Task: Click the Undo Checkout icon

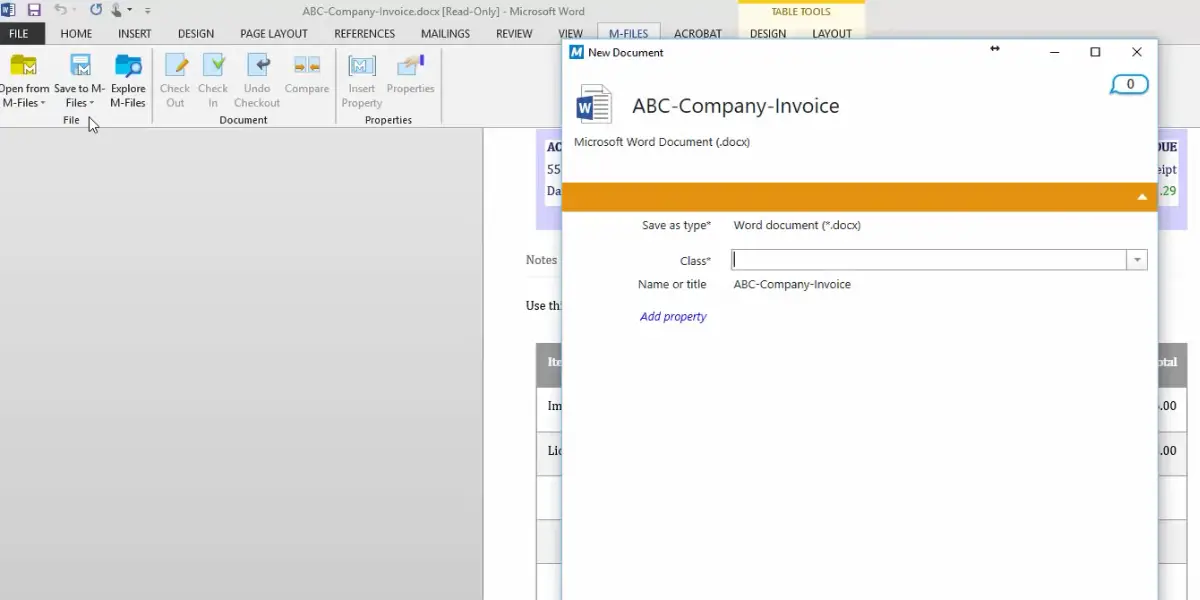Action: tap(257, 67)
